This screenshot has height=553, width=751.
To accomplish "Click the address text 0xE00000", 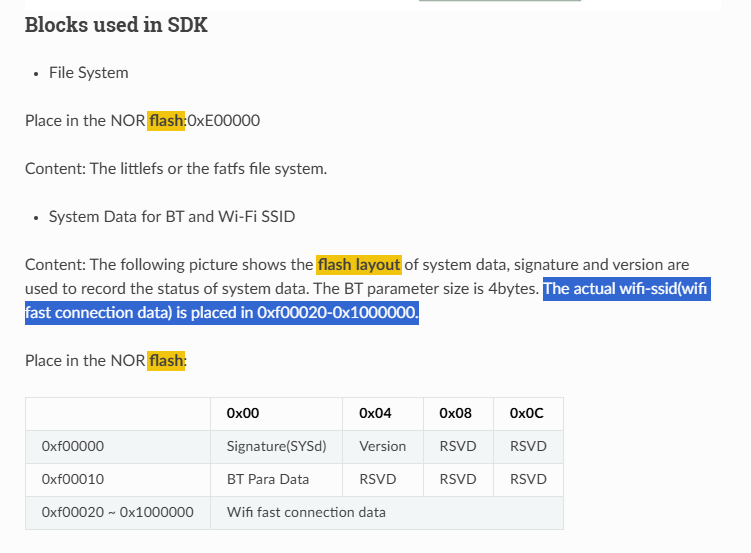I will click(x=224, y=121).
